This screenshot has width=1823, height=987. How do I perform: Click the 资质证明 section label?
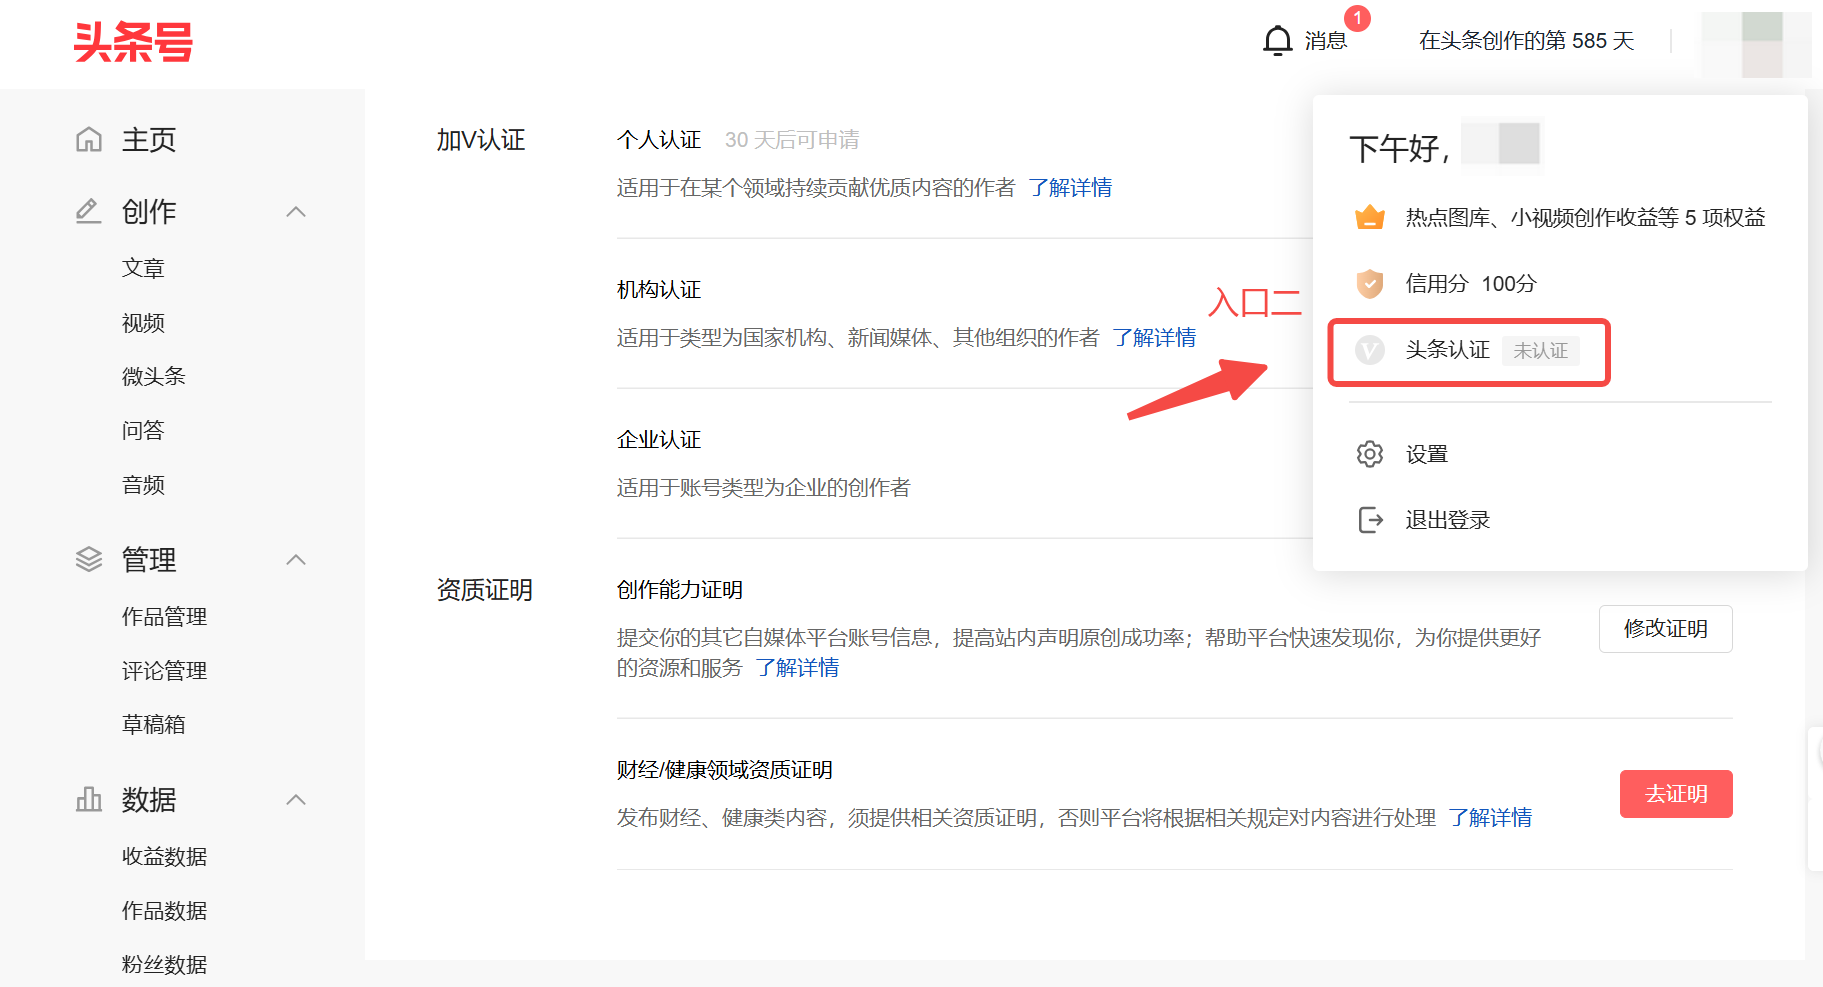pyautogui.click(x=484, y=590)
